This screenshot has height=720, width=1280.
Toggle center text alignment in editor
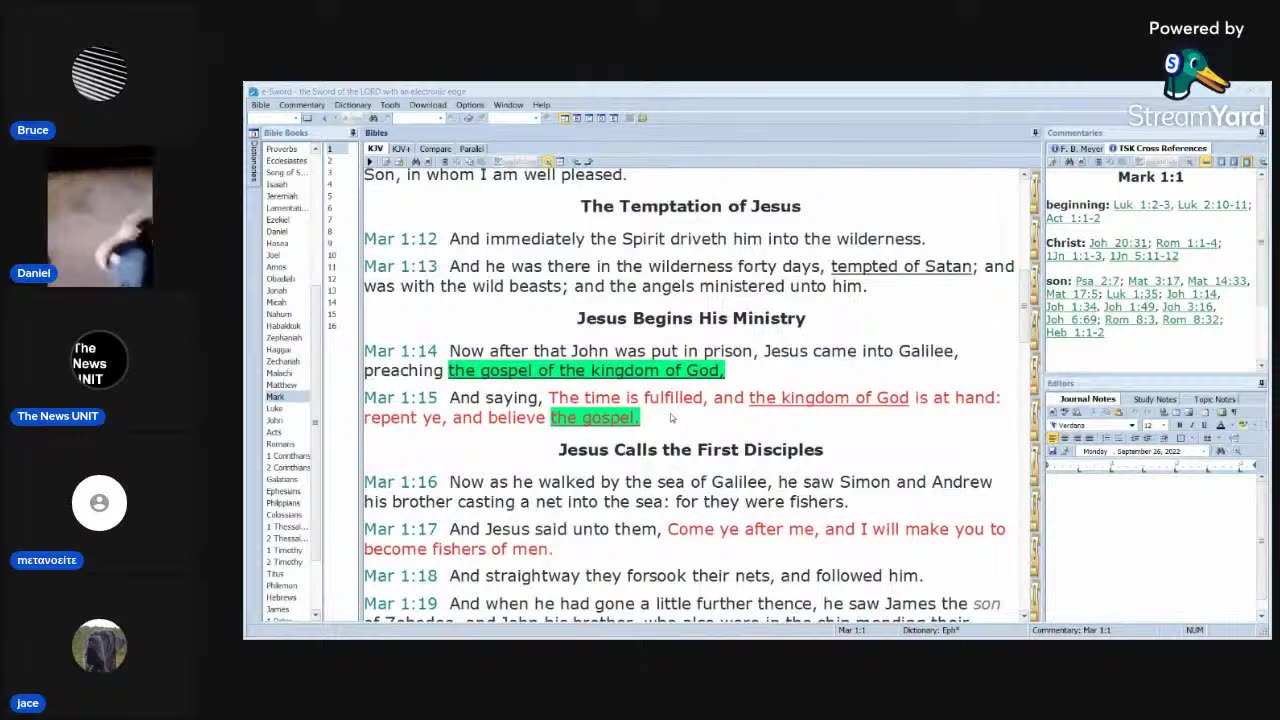(x=1065, y=438)
